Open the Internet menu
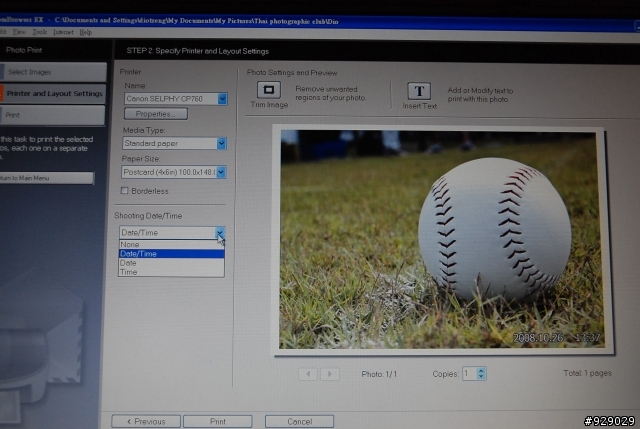 [63, 32]
